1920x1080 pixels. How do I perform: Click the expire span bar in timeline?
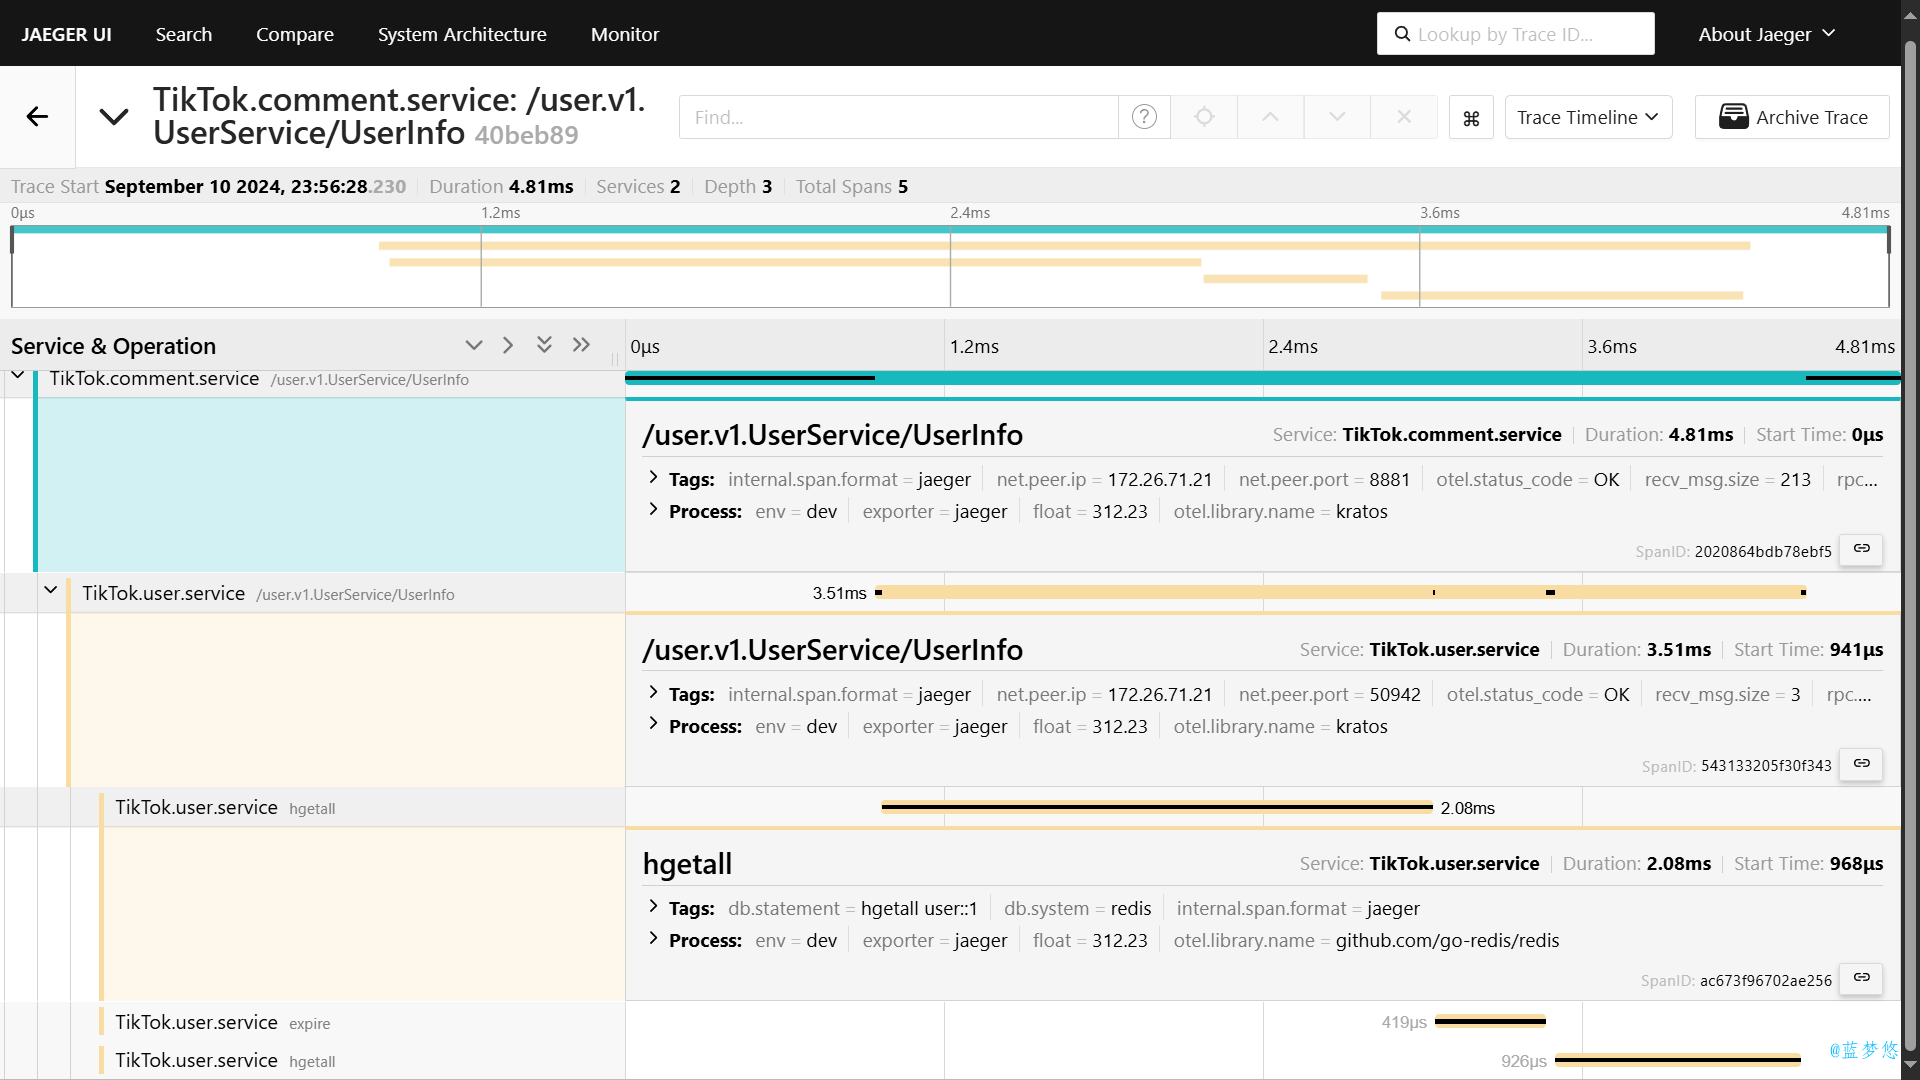[1490, 1021]
